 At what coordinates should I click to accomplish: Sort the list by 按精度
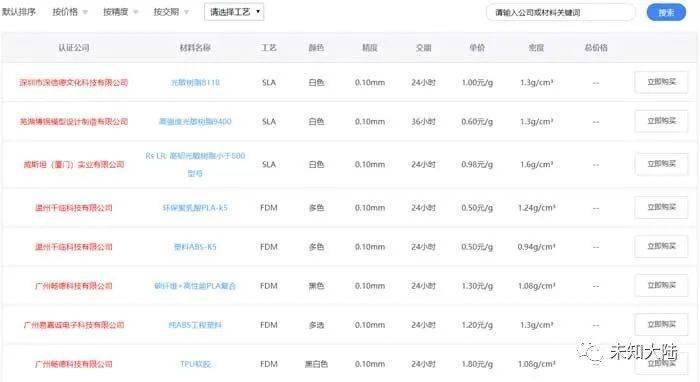coord(116,12)
